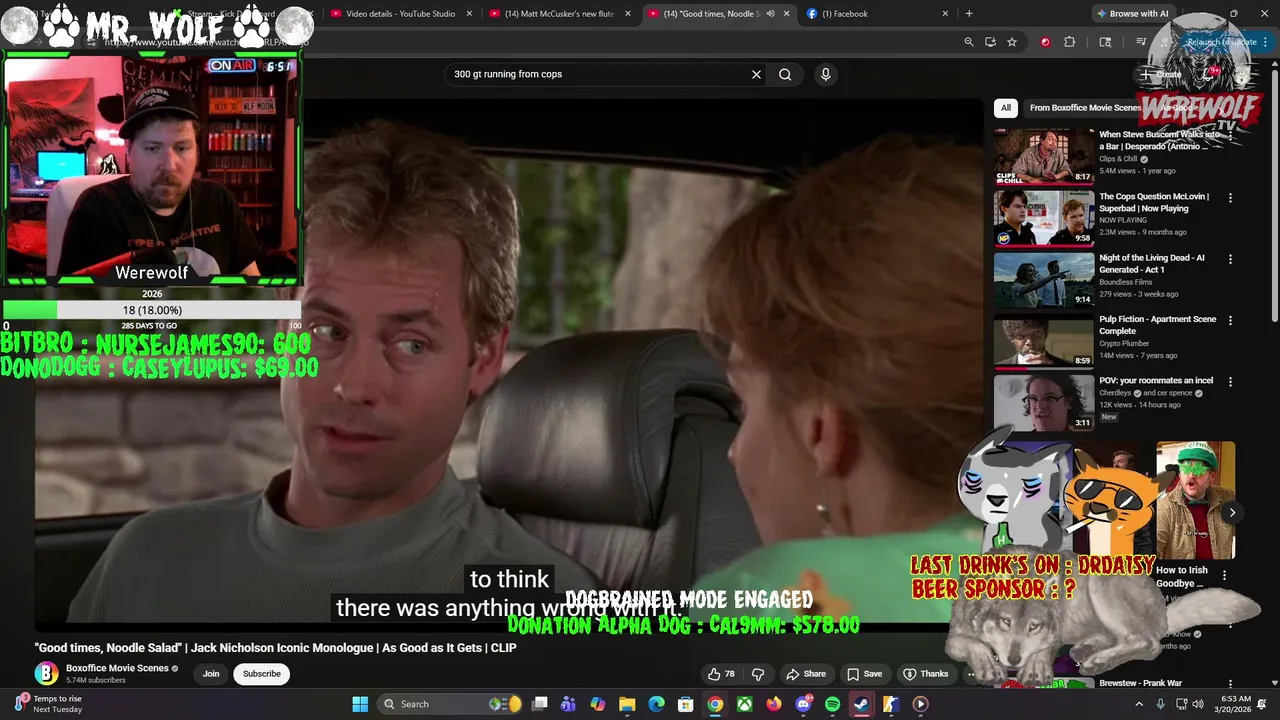
Task: Open File Explorer from the taskbar
Action: tap(627, 704)
